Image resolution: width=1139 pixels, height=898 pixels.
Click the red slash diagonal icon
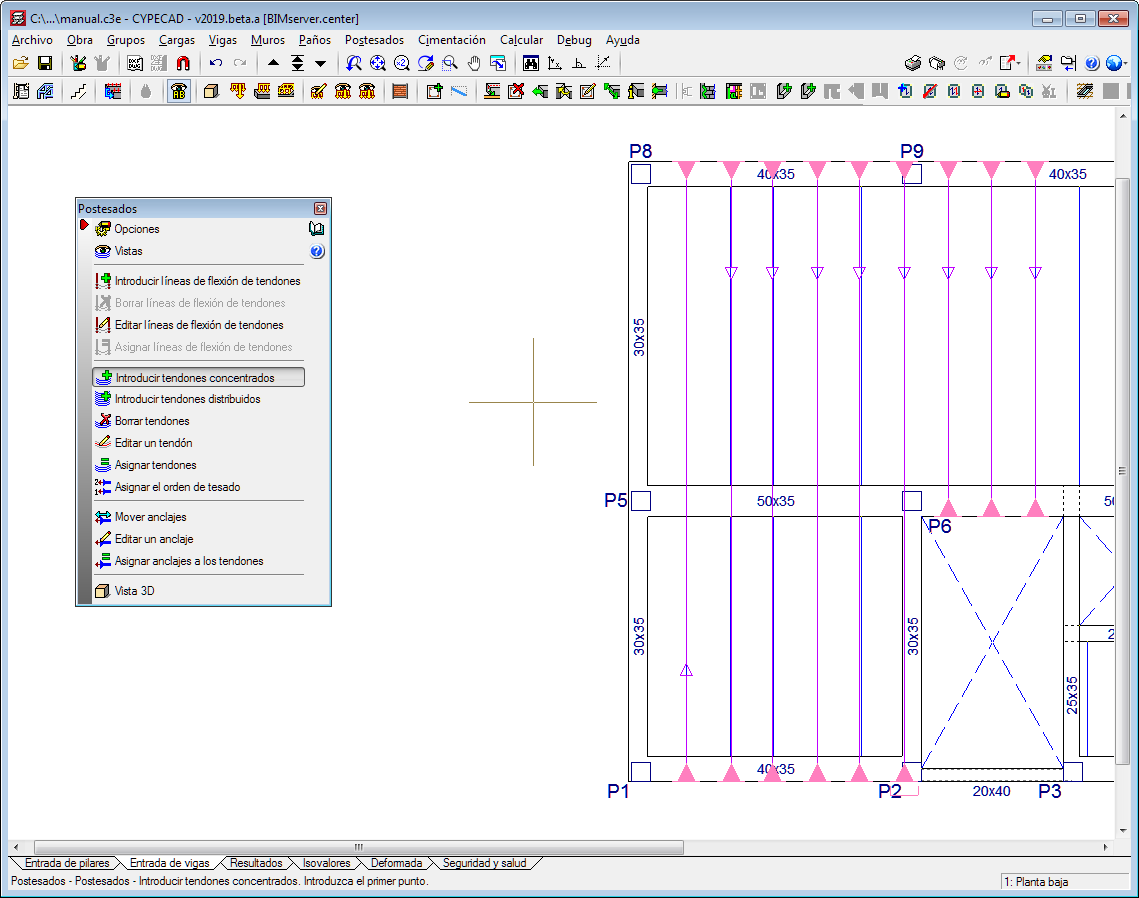coord(930,92)
